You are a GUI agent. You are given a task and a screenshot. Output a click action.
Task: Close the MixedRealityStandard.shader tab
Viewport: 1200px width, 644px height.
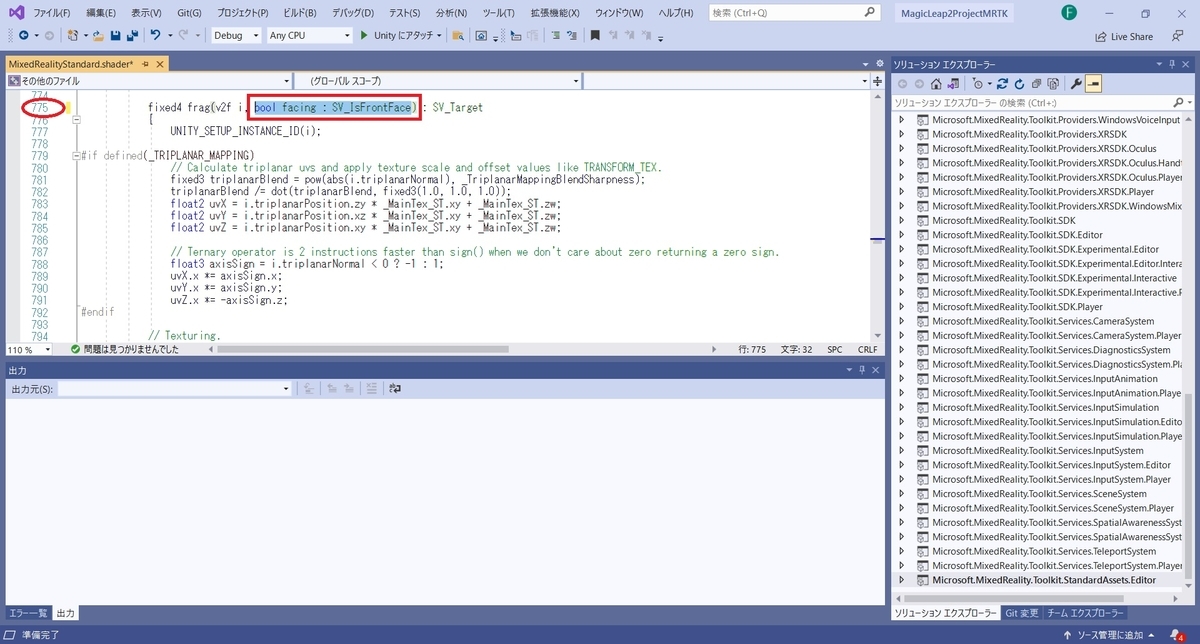point(159,64)
